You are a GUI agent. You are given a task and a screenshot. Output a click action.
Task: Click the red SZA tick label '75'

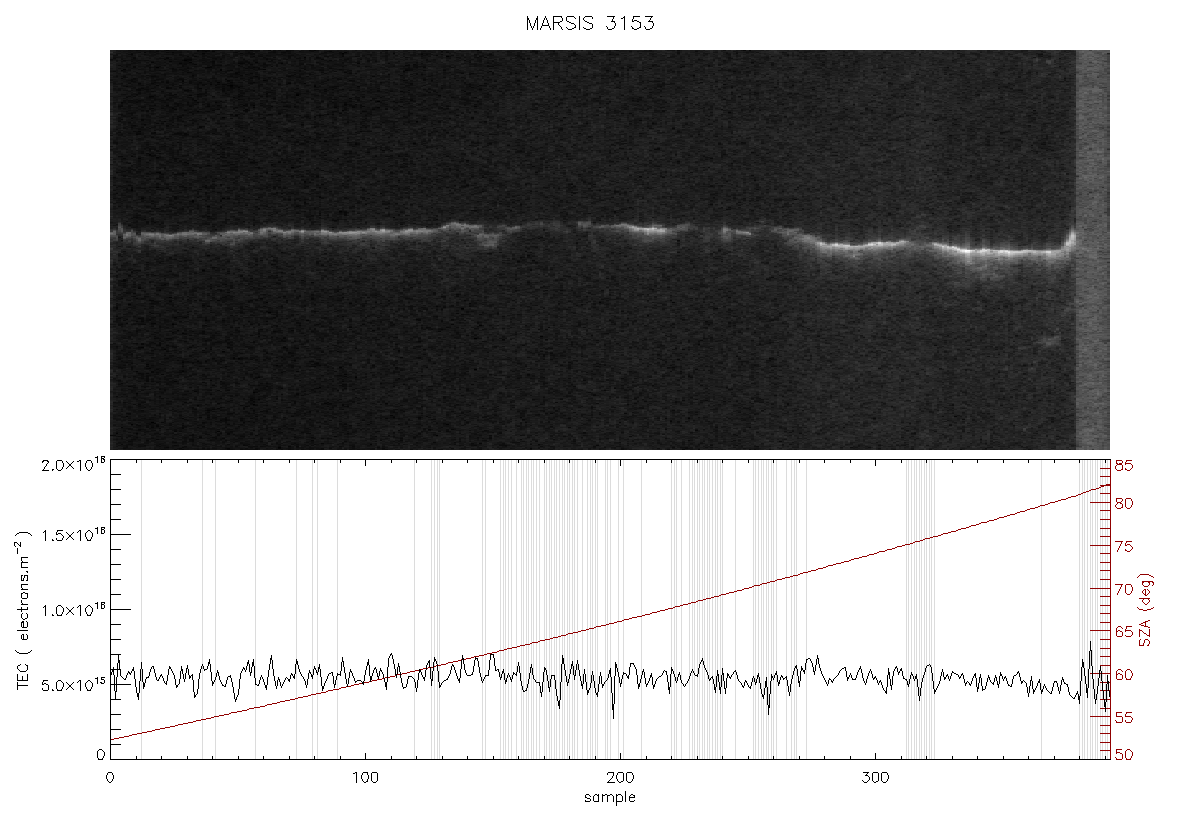[1124, 547]
